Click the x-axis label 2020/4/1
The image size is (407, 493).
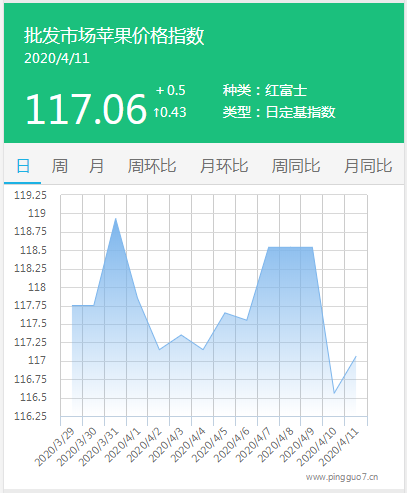pyautogui.click(x=123, y=445)
